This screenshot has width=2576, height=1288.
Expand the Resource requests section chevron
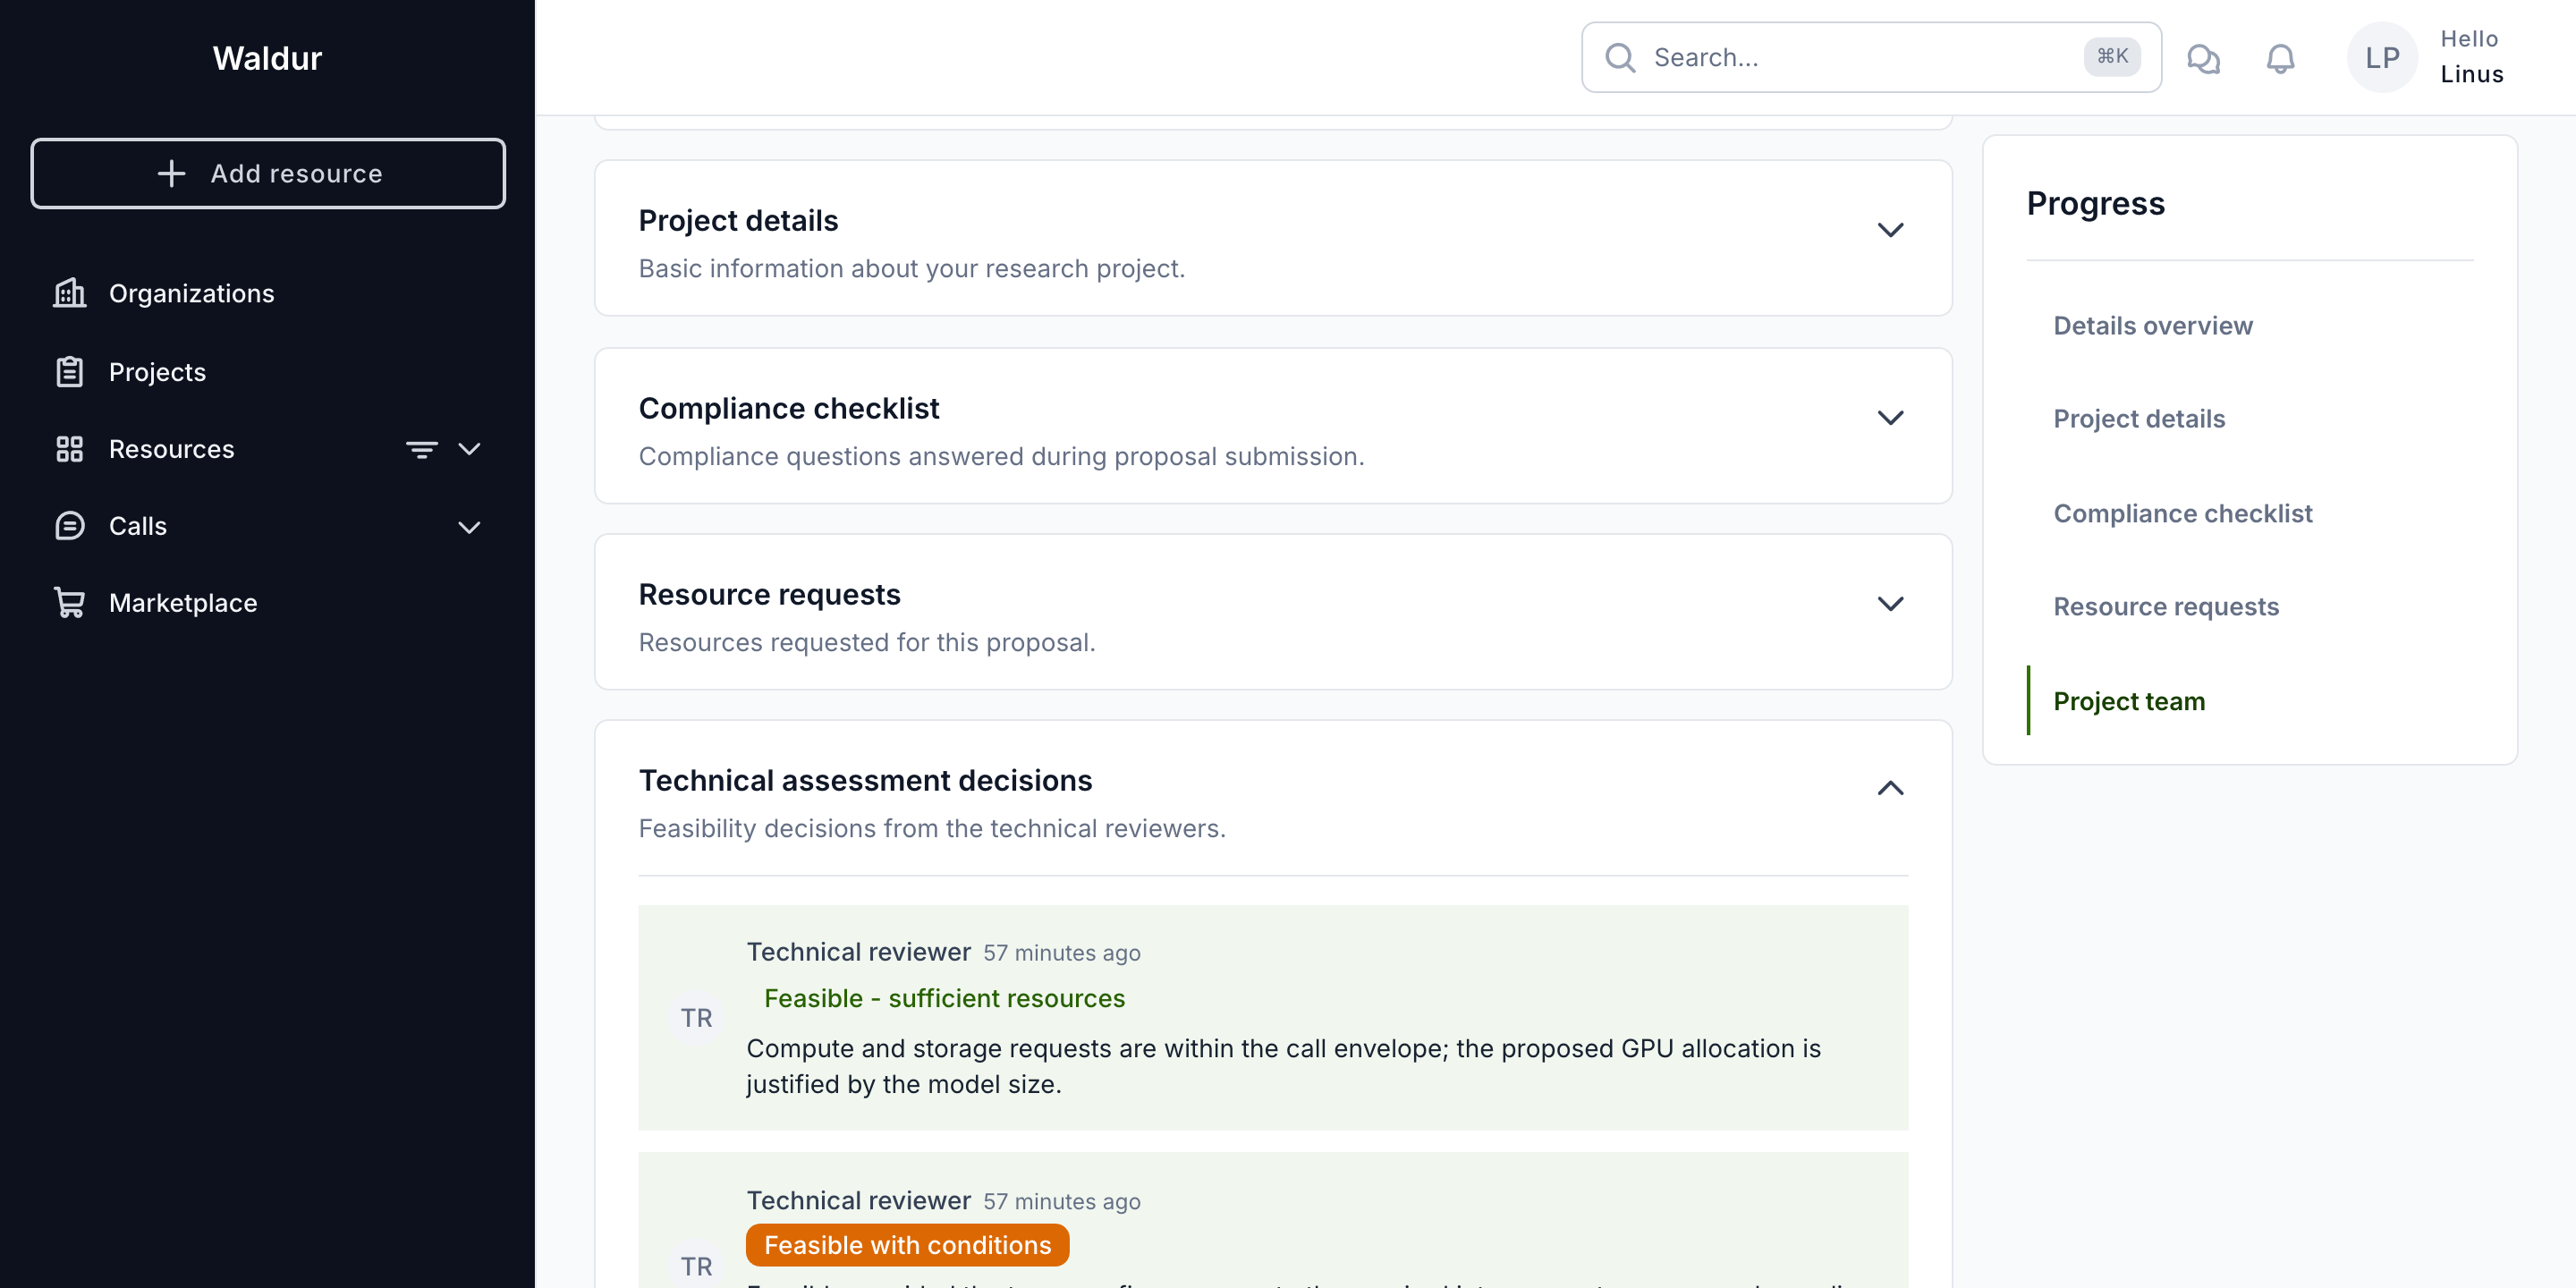[x=1890, y=604]
